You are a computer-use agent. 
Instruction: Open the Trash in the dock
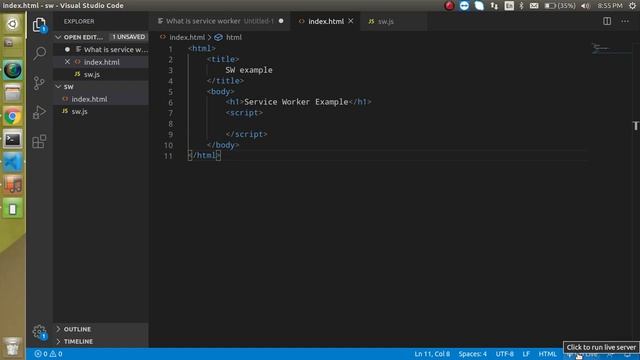click(x=12, y=347)
